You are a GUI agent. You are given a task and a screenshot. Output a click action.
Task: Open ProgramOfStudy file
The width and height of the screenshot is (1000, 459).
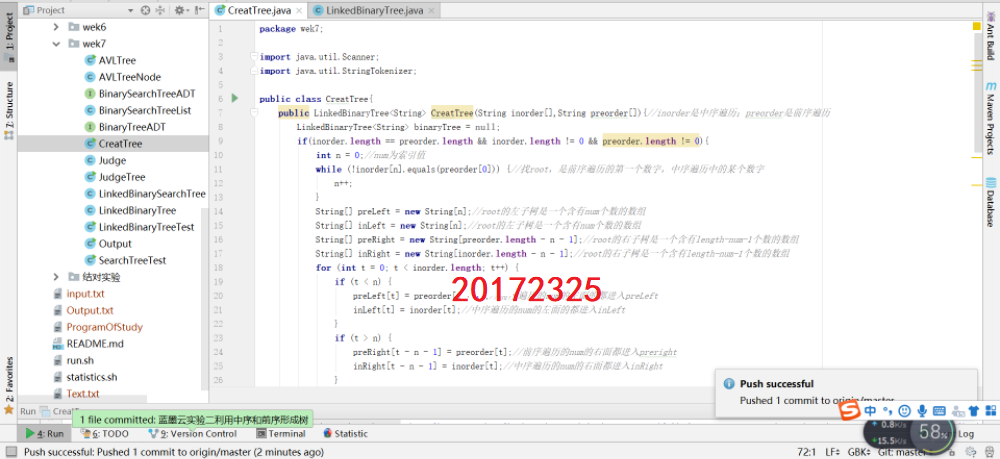(104, 327)
